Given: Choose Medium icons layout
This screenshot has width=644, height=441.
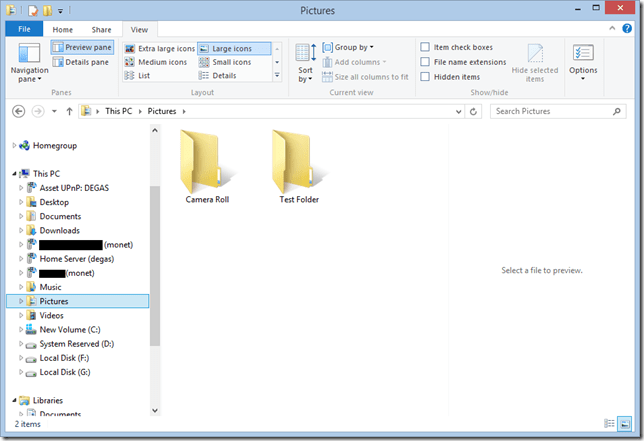Looking at the screenshot, I should [x=156, y=62].
